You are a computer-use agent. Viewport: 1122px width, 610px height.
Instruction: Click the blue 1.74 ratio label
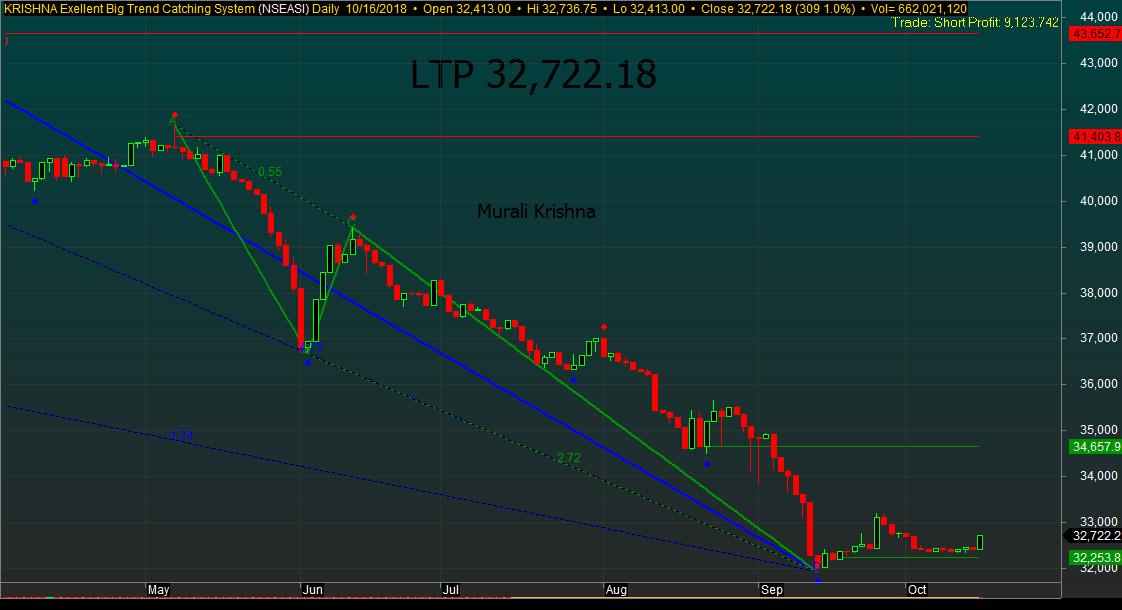(x=181, y=436)
